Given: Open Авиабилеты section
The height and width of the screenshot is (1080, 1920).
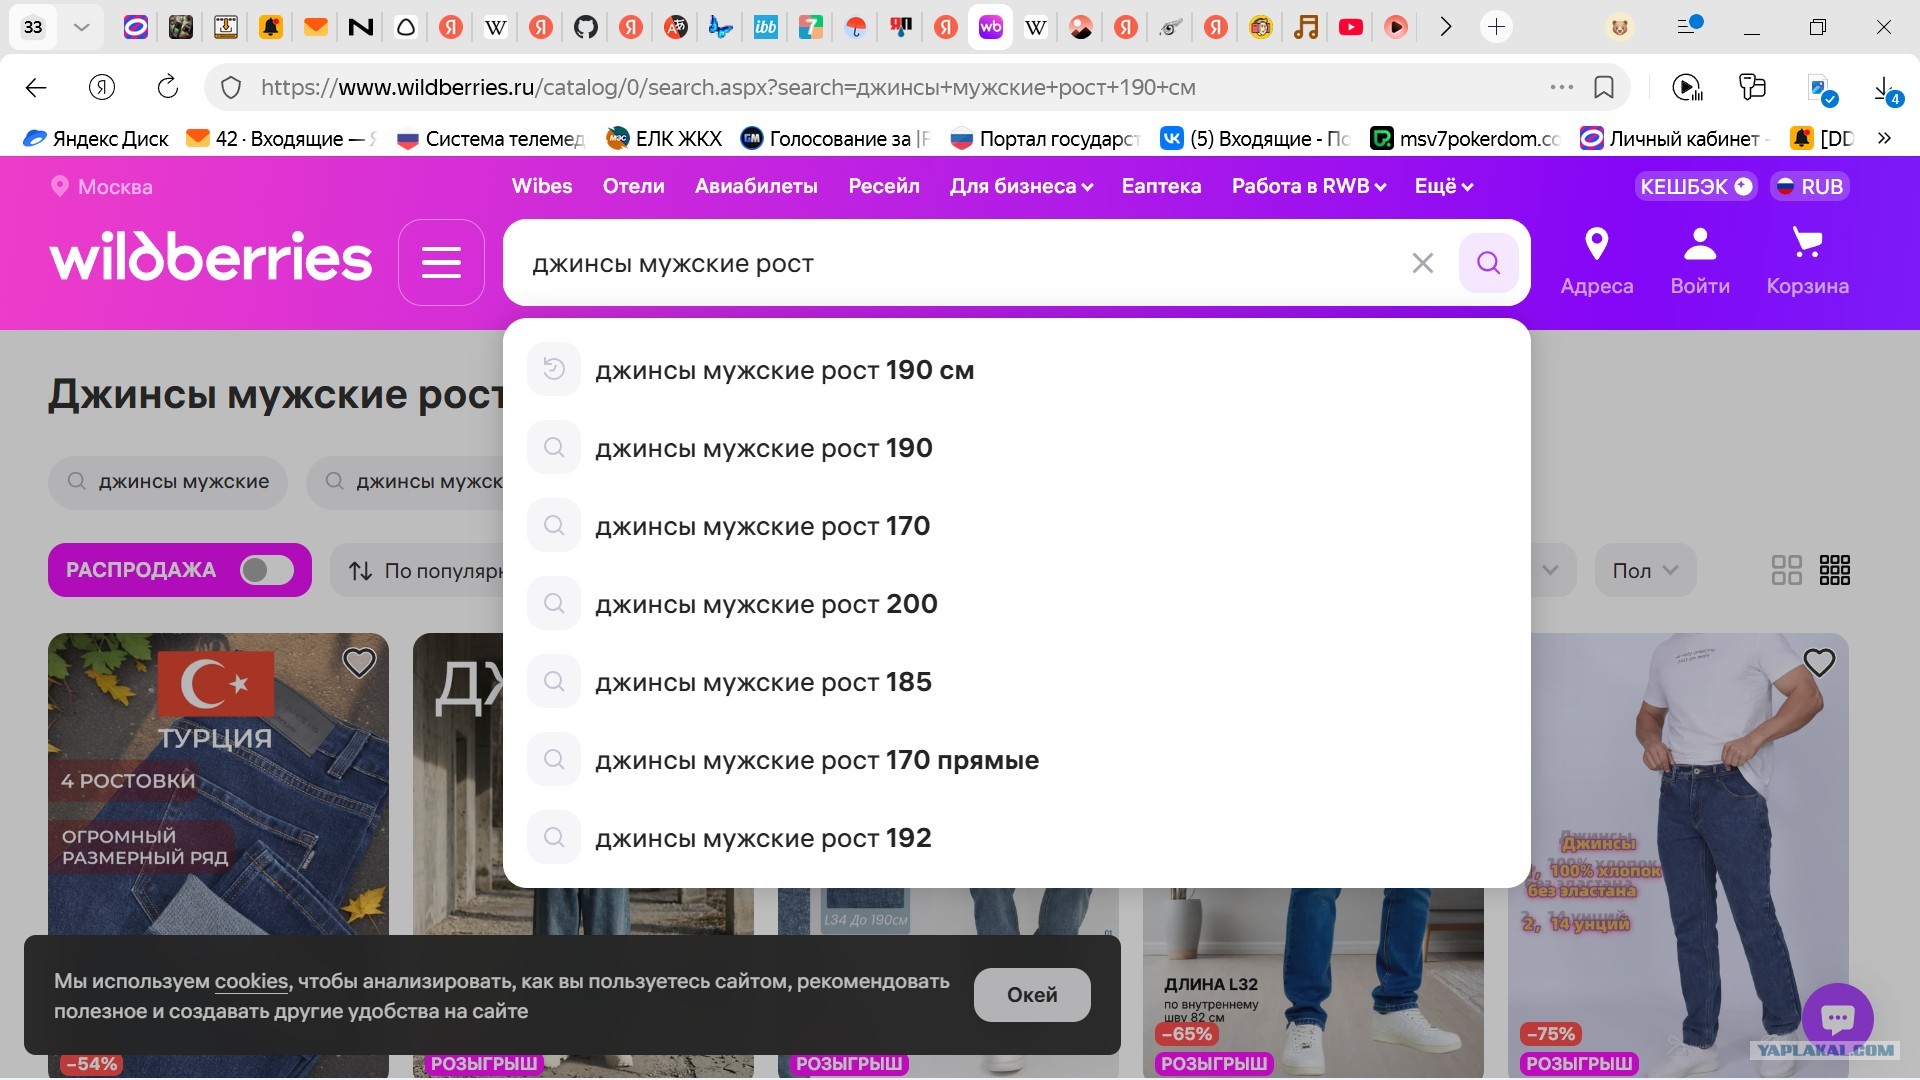Looking at the screenshot, I should tap(756, 187).
